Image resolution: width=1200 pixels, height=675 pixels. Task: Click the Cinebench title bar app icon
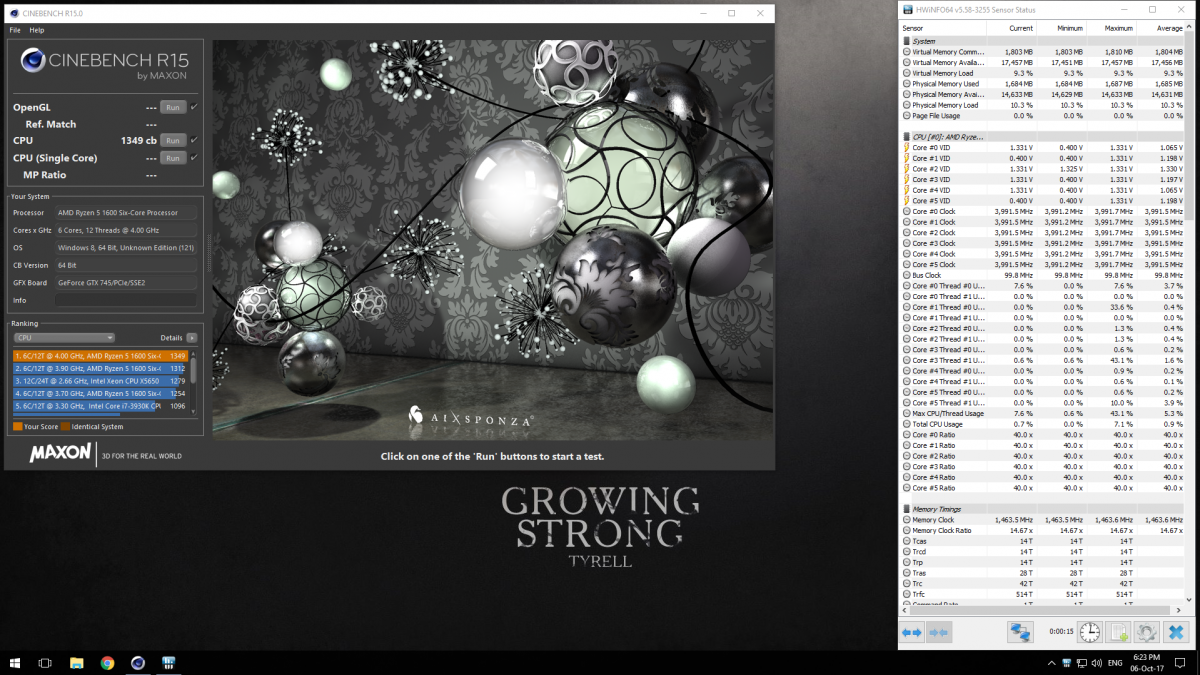[12, 13]
